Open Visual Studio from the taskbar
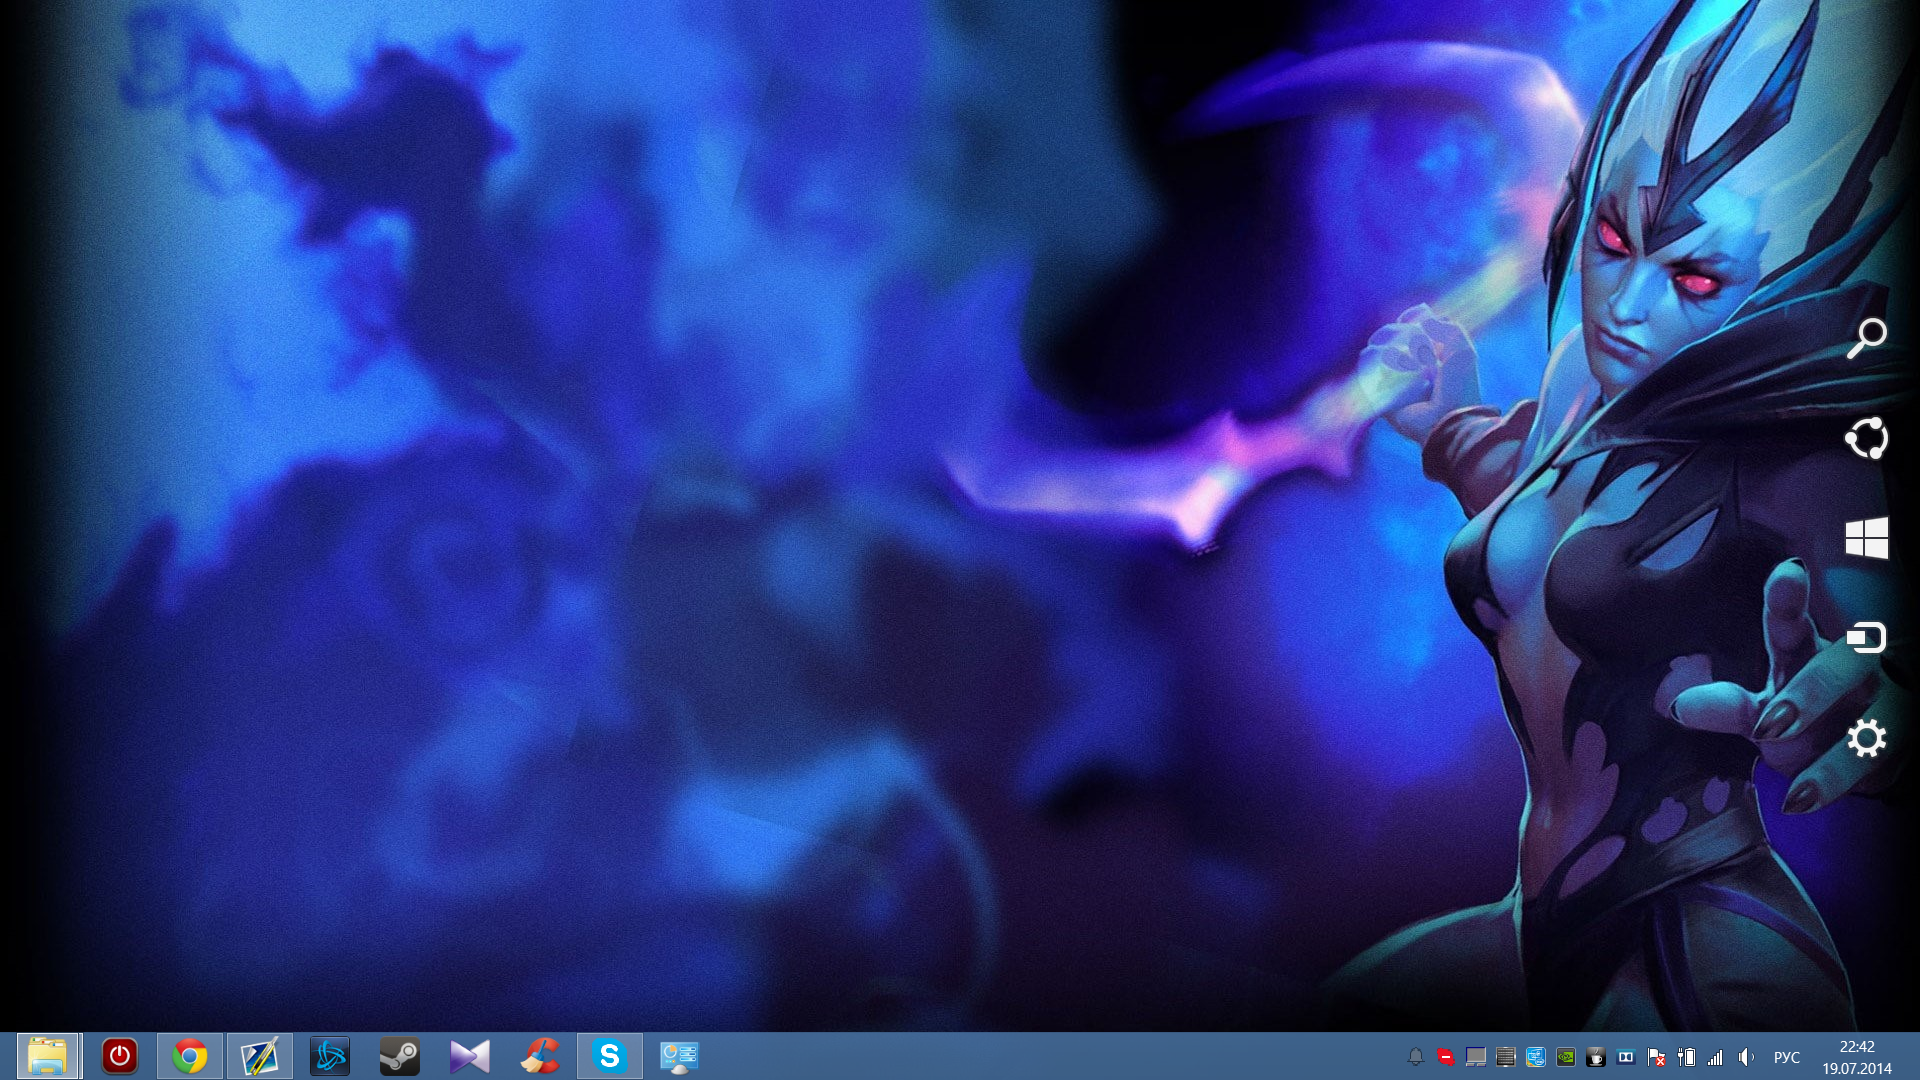Viewport: 1920px width, 1080px height. [470, 1056]
